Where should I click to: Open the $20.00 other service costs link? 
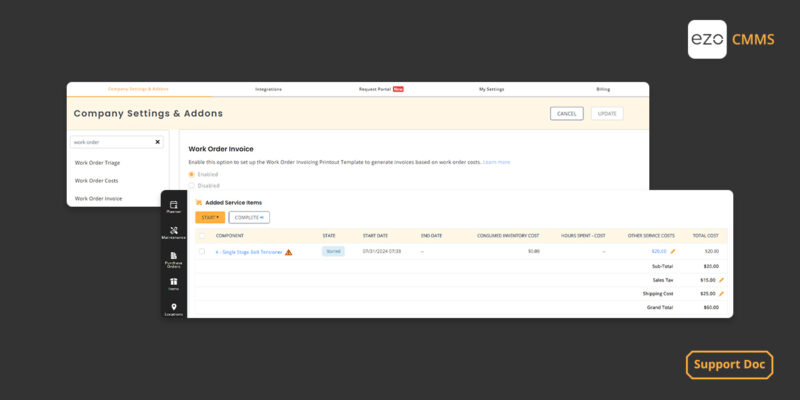click(659, 251)
